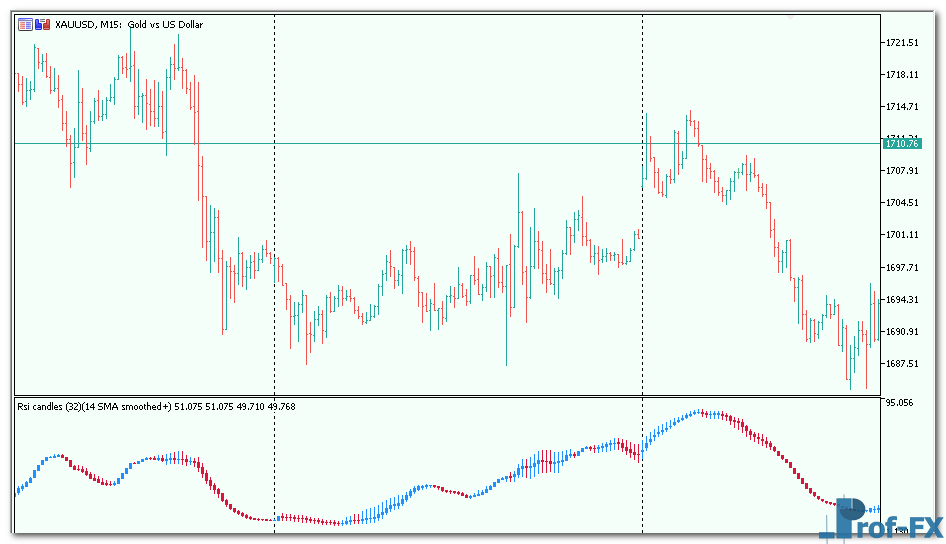Click the 1701.11 price axis label

902,235
